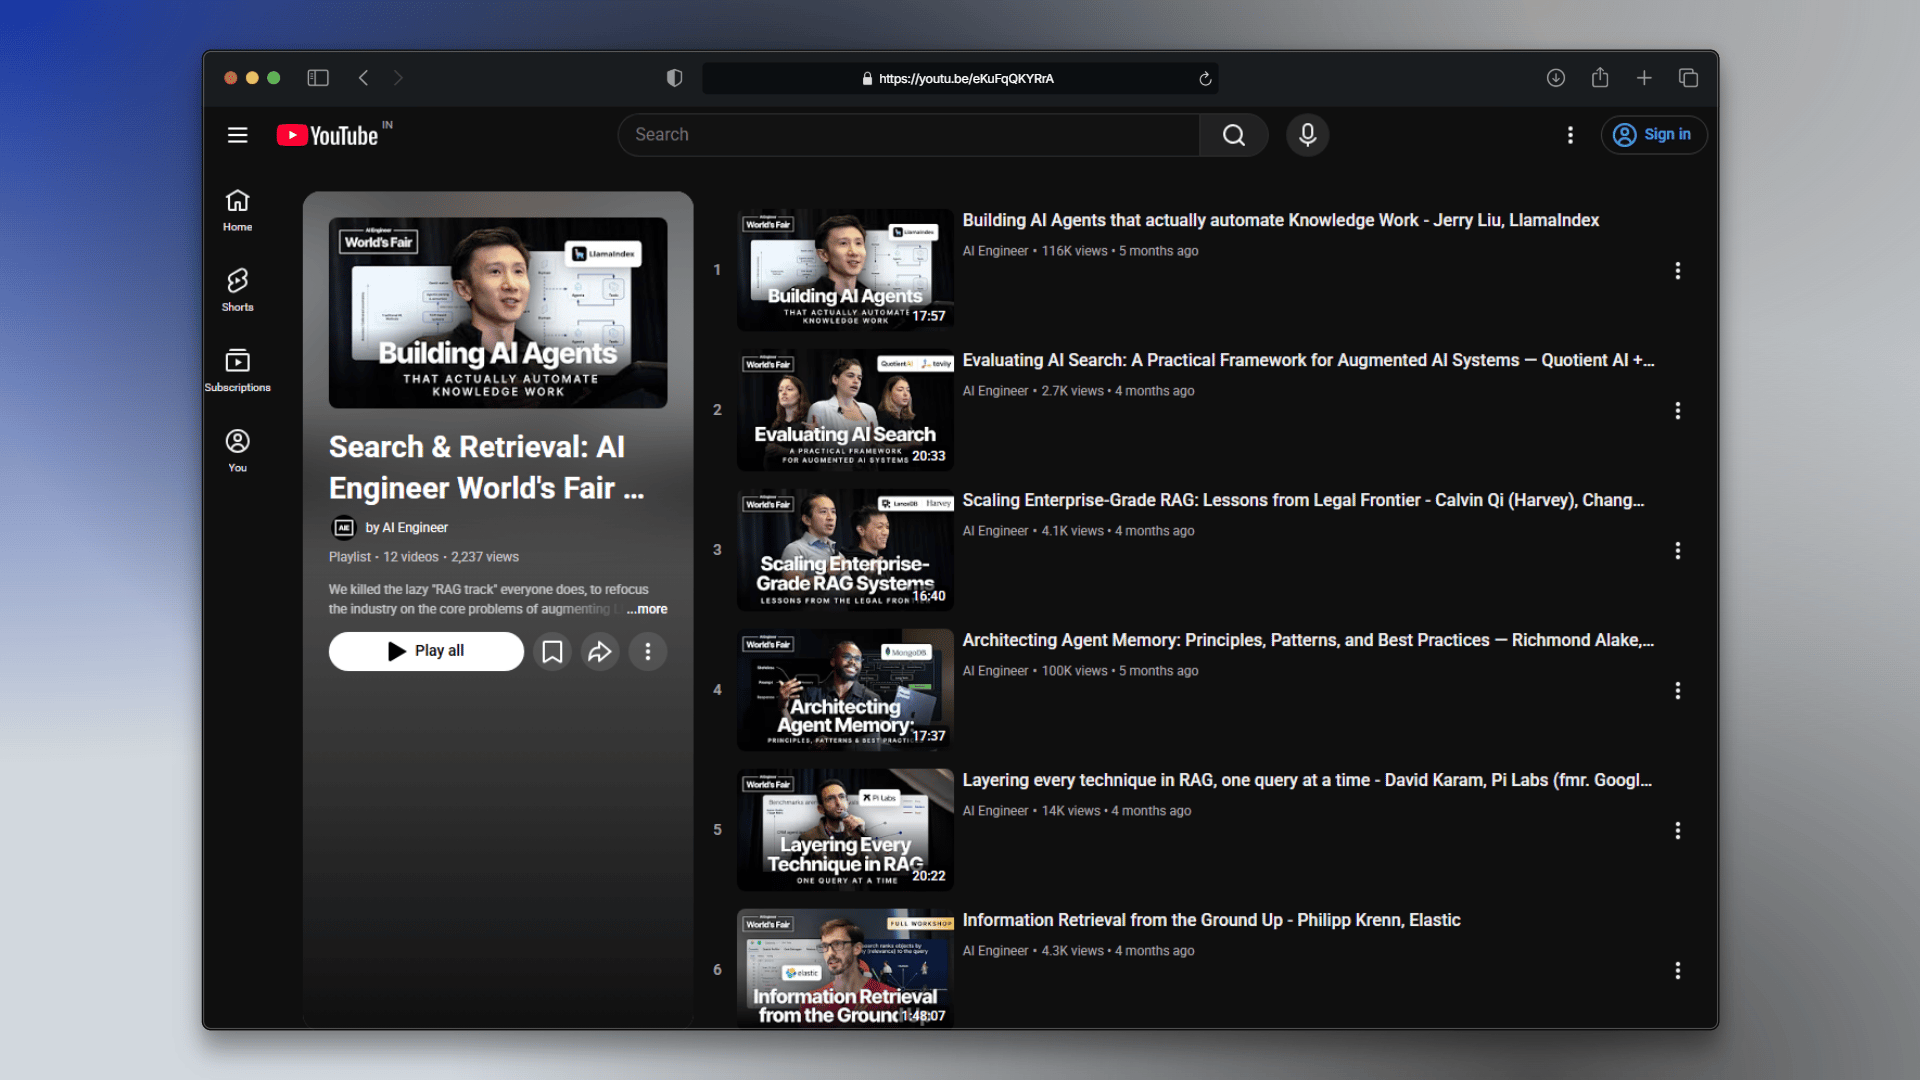Image resolution: width=1920 pixels, height=1080 pixels.
Task: Go to Home in sidebar
Action: click(237, 211)
